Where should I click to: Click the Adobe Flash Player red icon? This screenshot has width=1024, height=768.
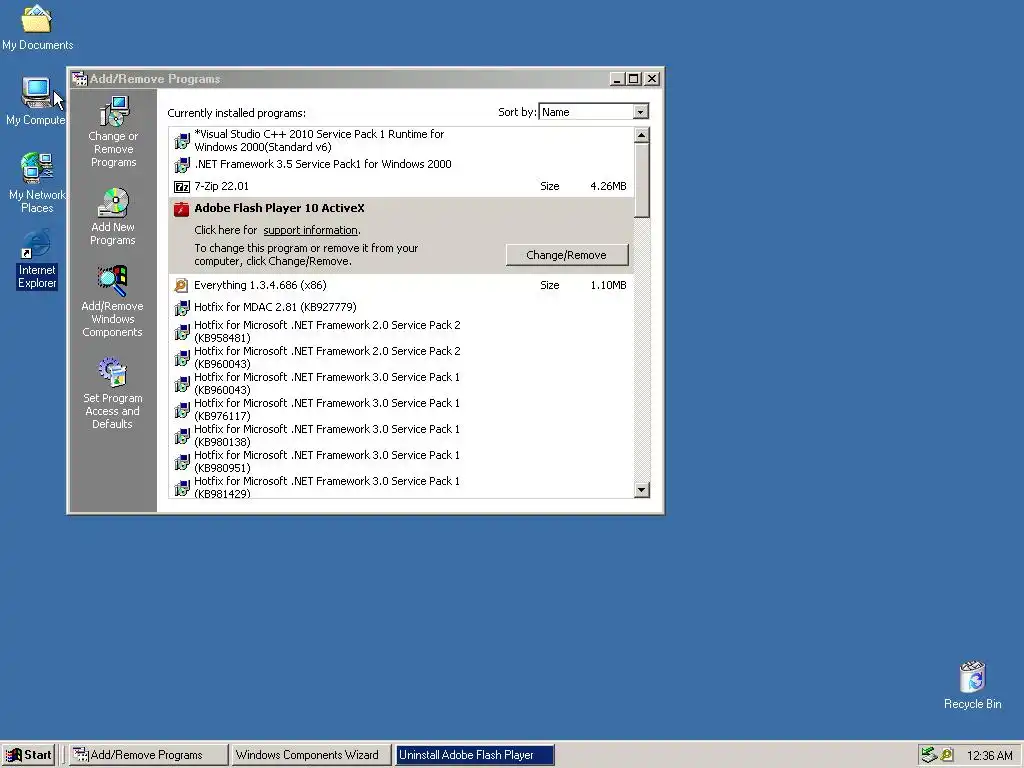(x=182, y=209)
